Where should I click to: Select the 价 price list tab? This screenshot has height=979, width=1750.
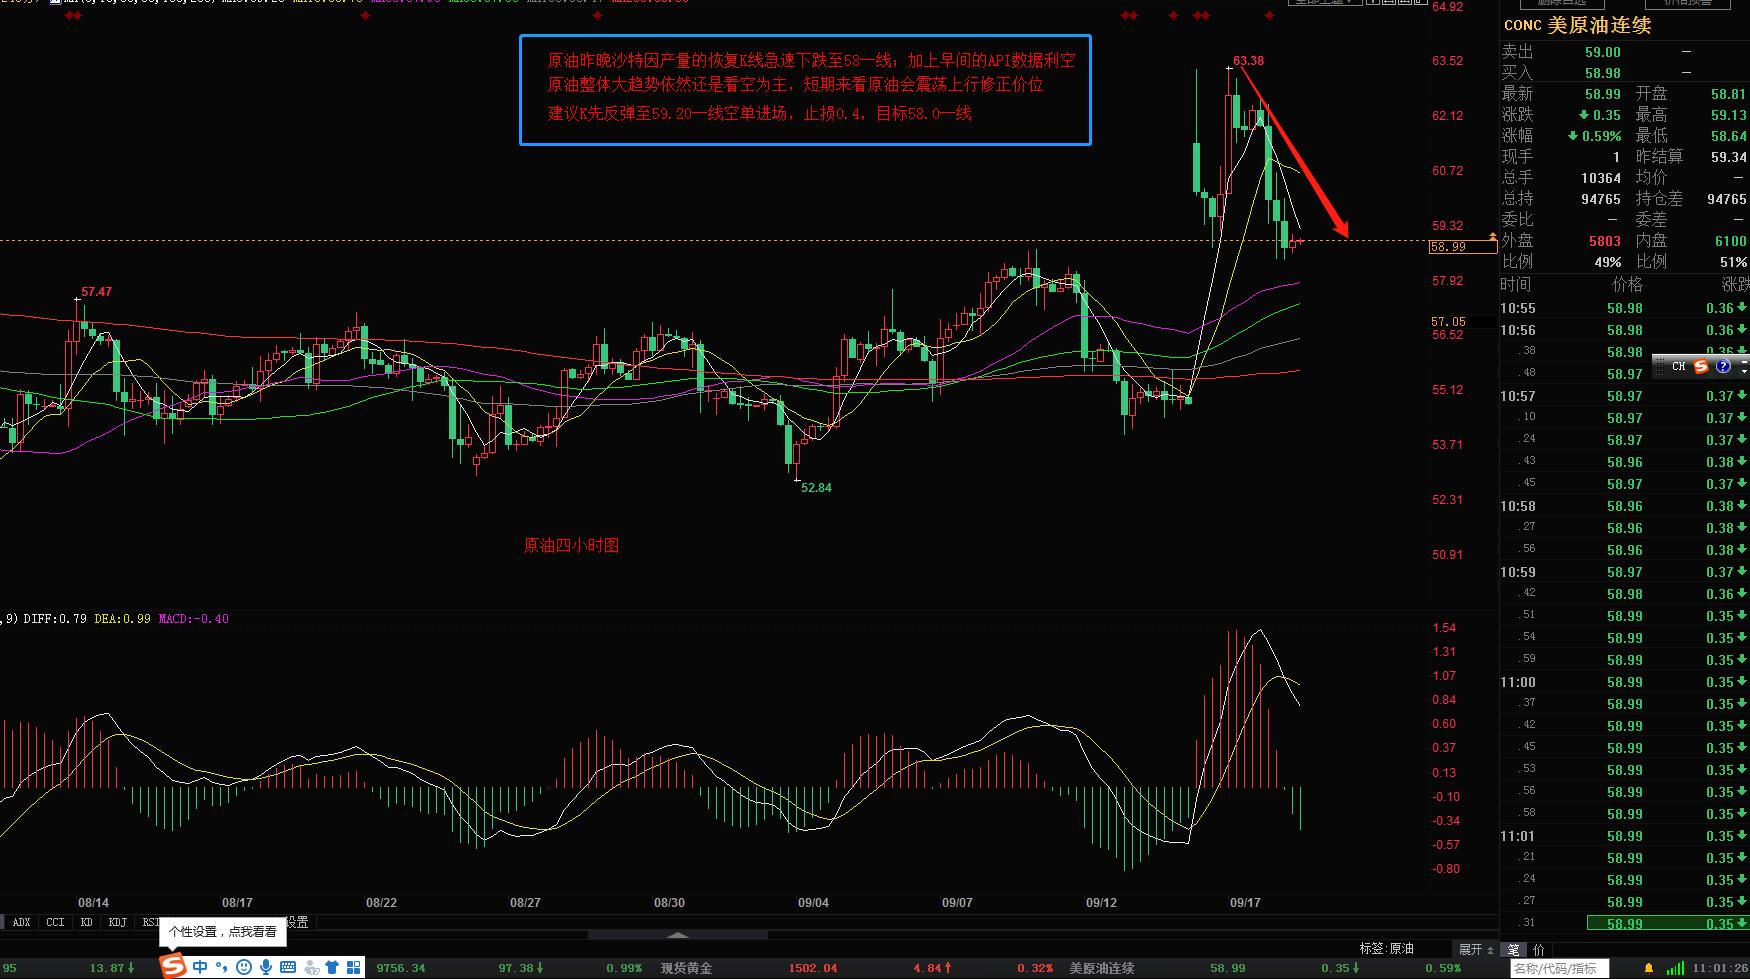point(1538,949)
